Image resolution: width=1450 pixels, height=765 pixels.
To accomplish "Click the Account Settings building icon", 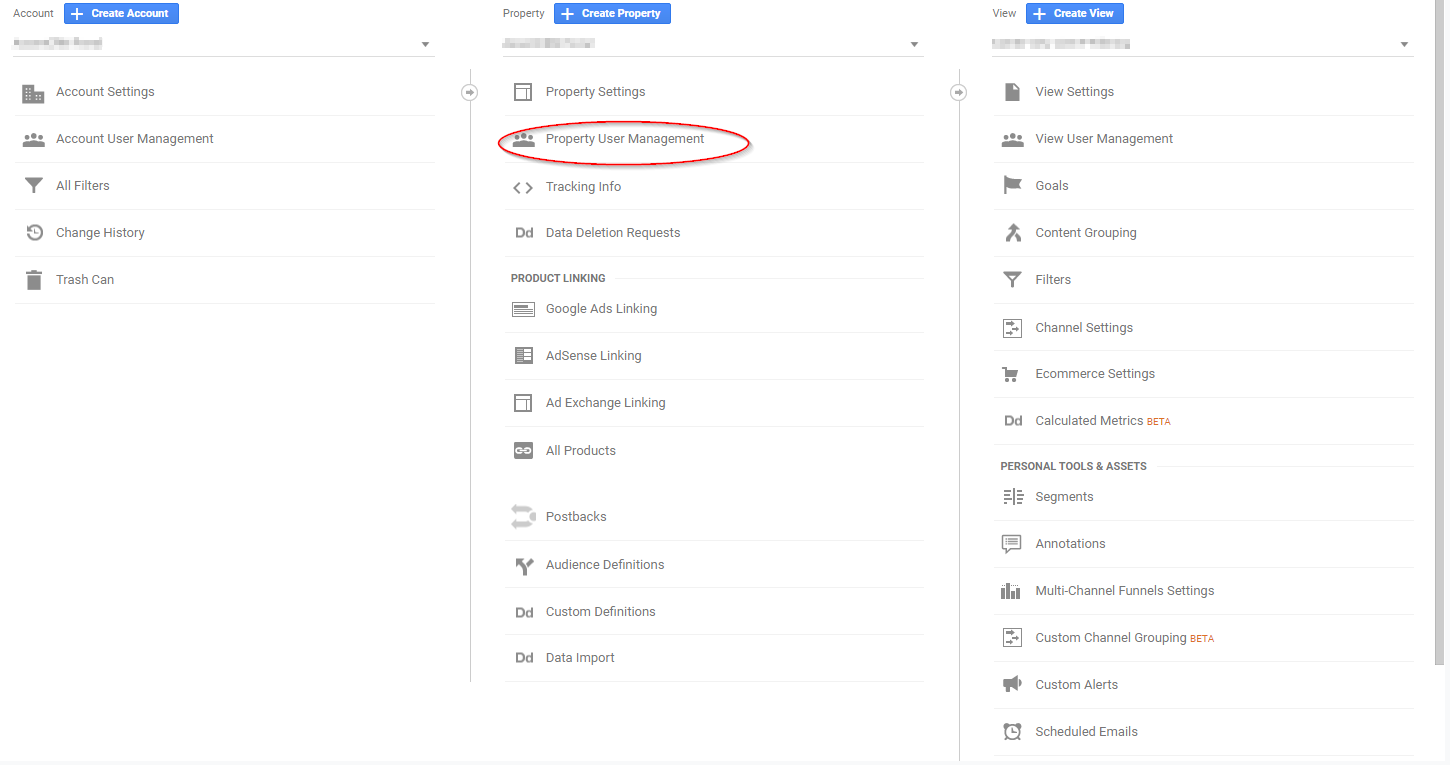I will (33, 93).
